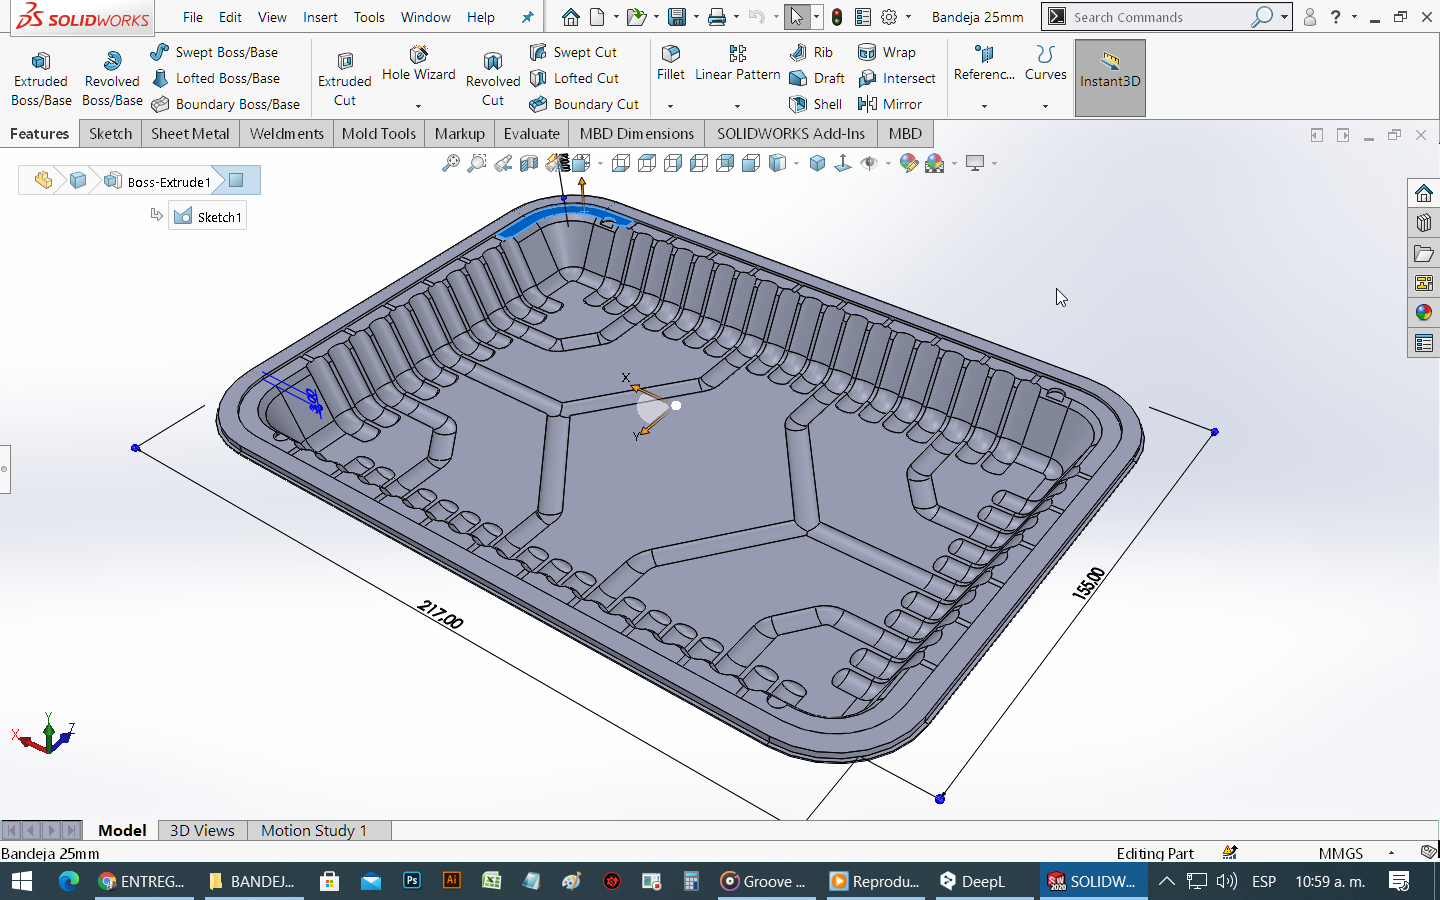Select the Fillet tool
This screenshot has width=1440, height=900.
(x=670, y=62)
